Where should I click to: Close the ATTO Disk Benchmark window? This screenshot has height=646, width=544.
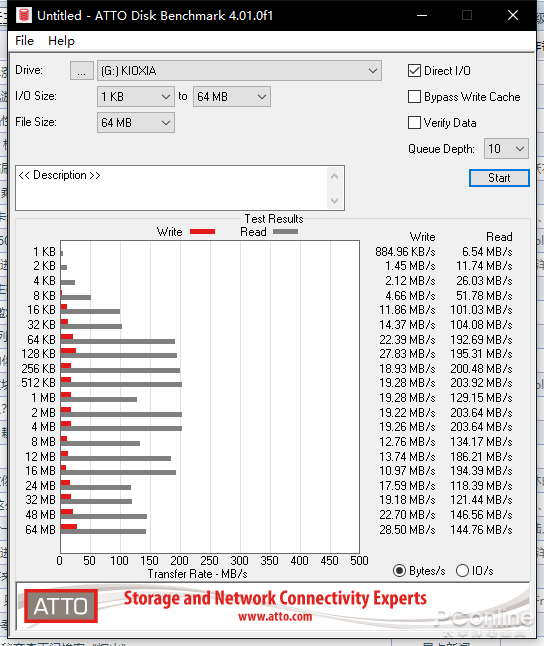pyautogui.click(x=513, y=15)
